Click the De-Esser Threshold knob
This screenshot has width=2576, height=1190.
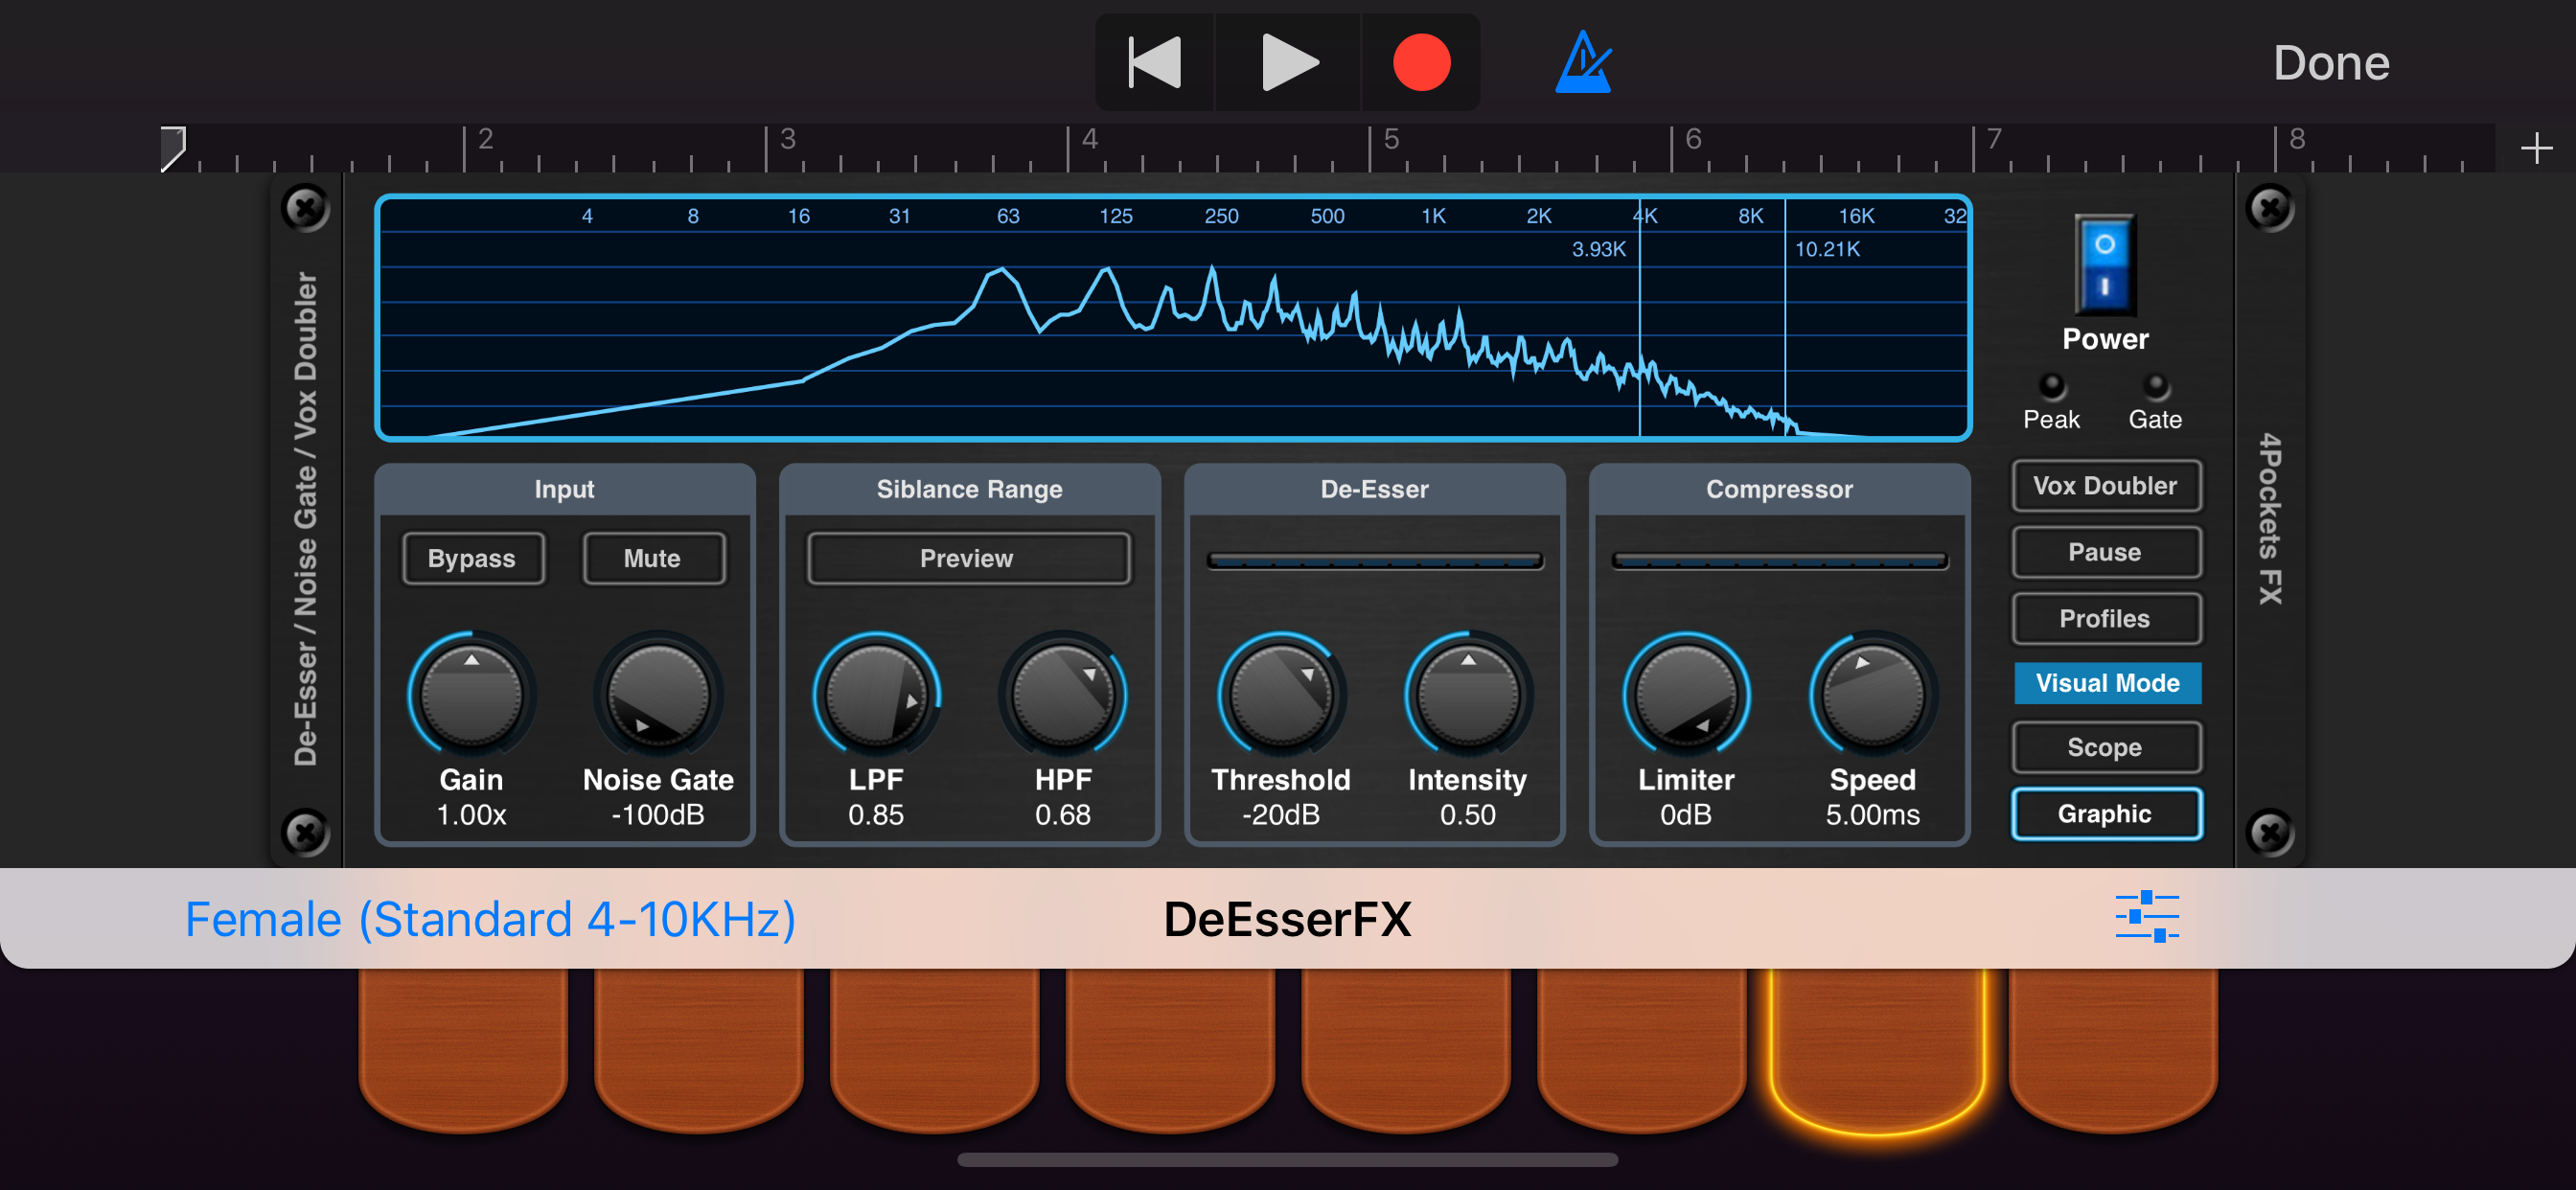point(1281,695)
